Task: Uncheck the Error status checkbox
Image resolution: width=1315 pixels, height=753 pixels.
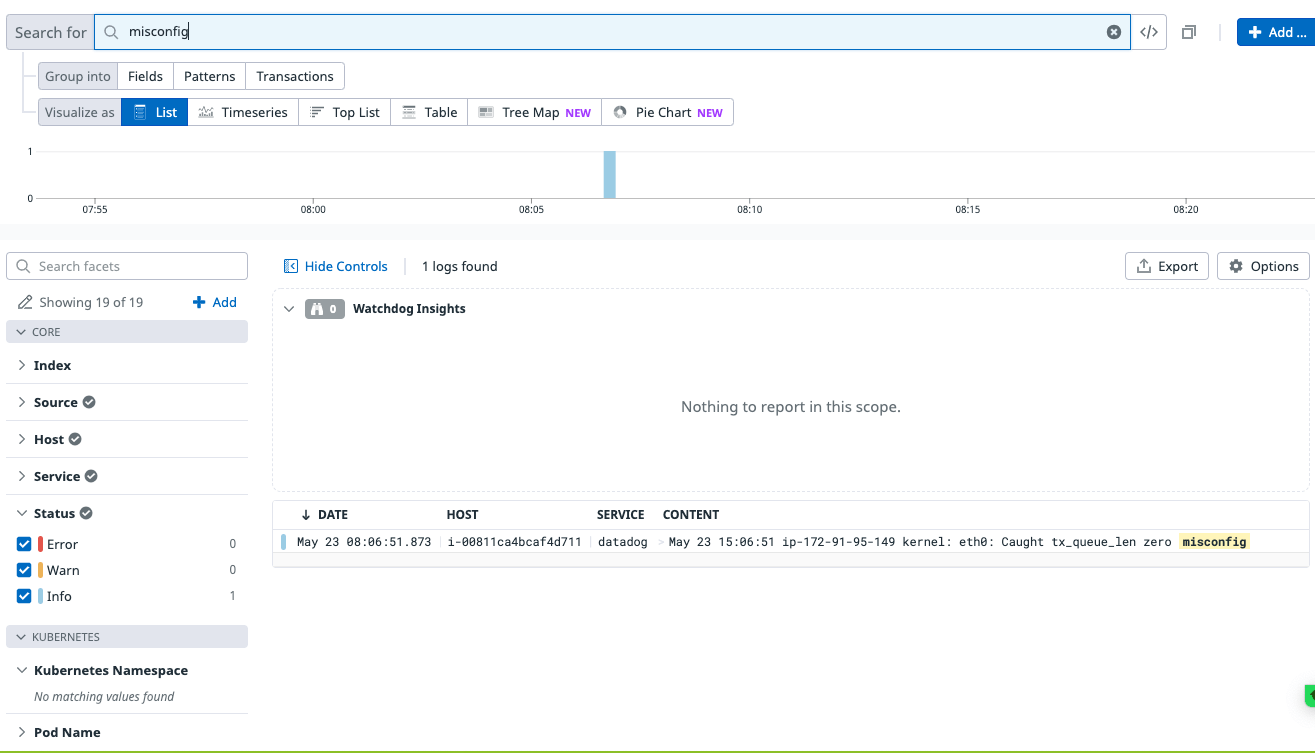Action: (x=25, y=544)
